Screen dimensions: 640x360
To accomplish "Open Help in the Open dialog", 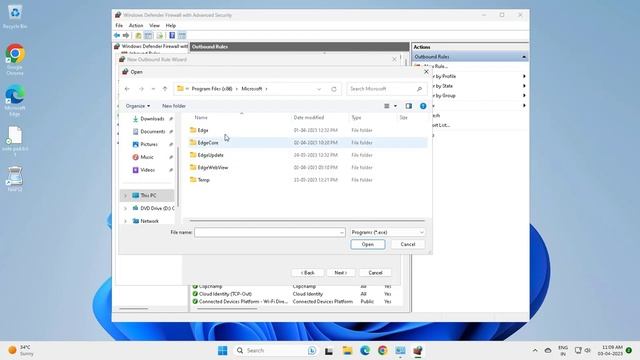I will (x=423, y=106).
